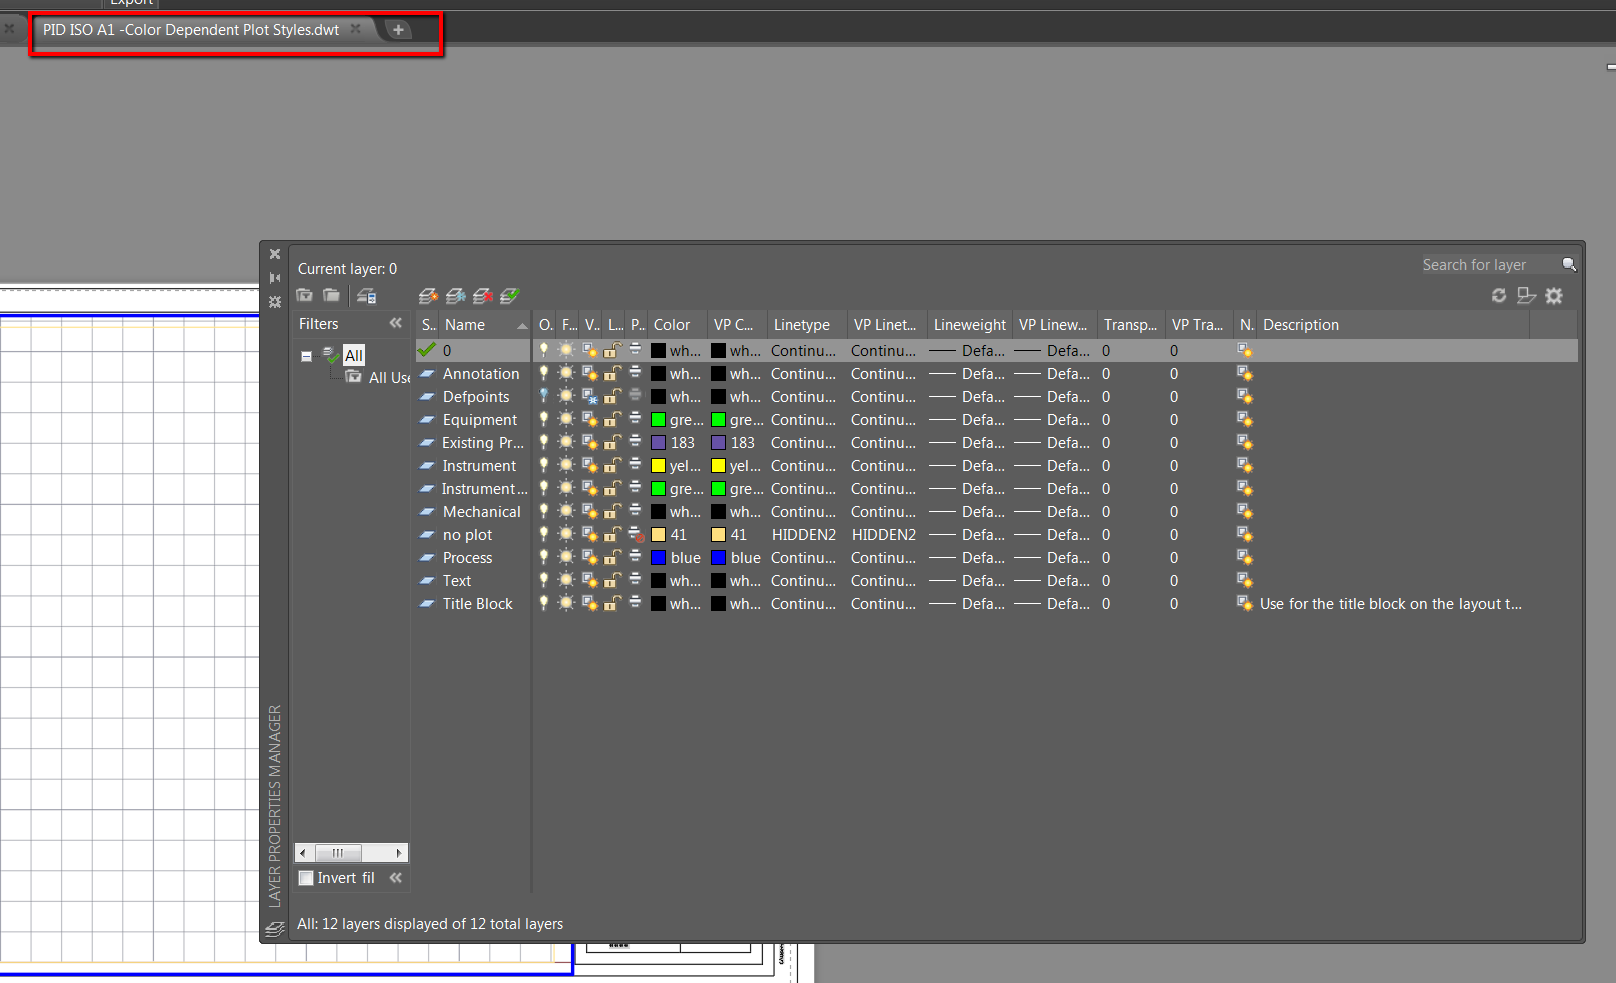Collapse the Filters pane with the chevron
Viewport: 1616px width, 983px height.
point(395,323)
